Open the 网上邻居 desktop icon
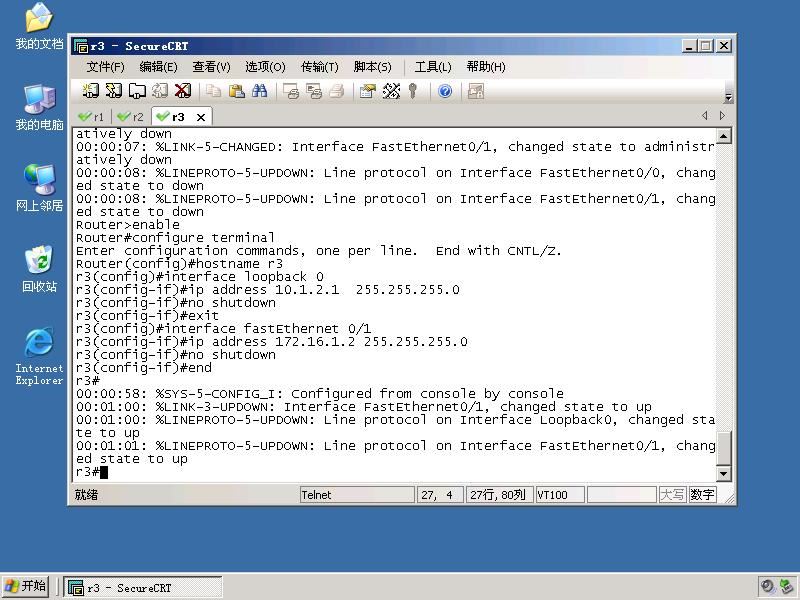 point(39,188)
